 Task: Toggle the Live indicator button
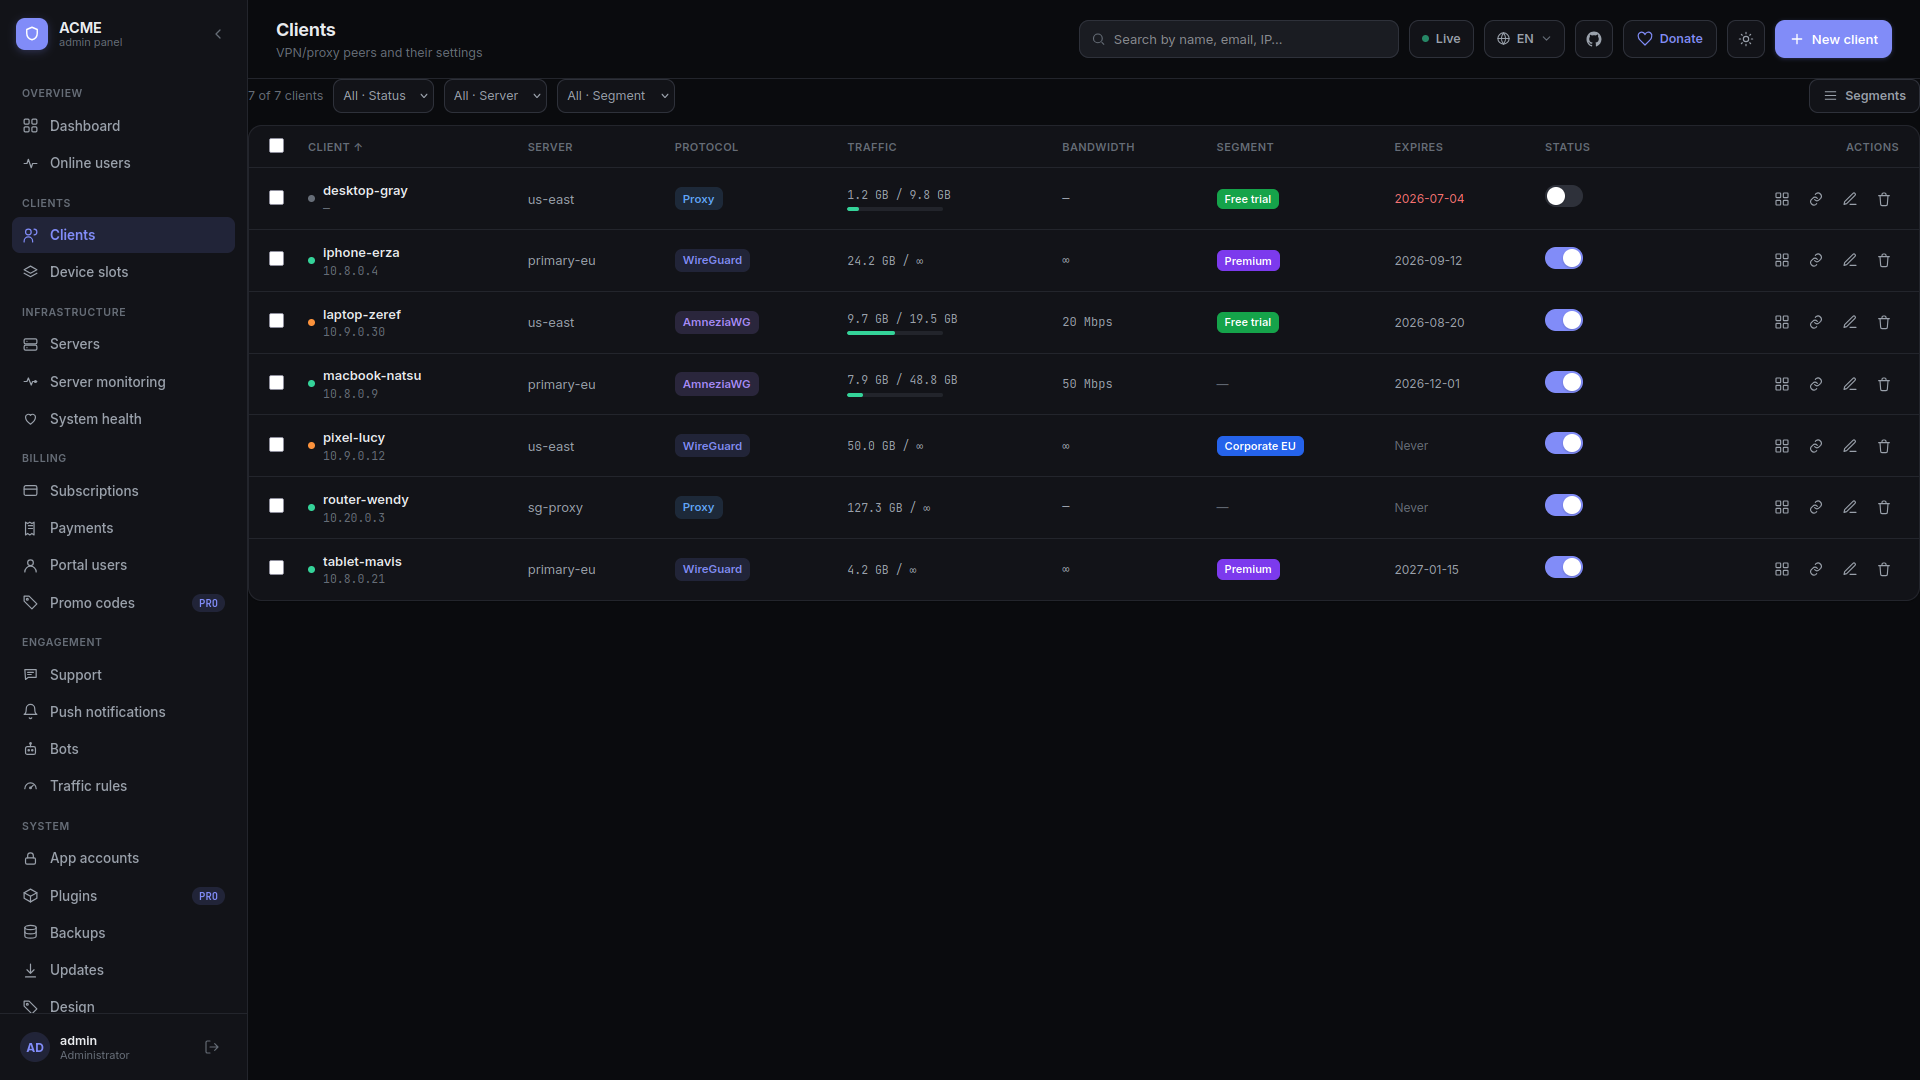[1441, 39]
